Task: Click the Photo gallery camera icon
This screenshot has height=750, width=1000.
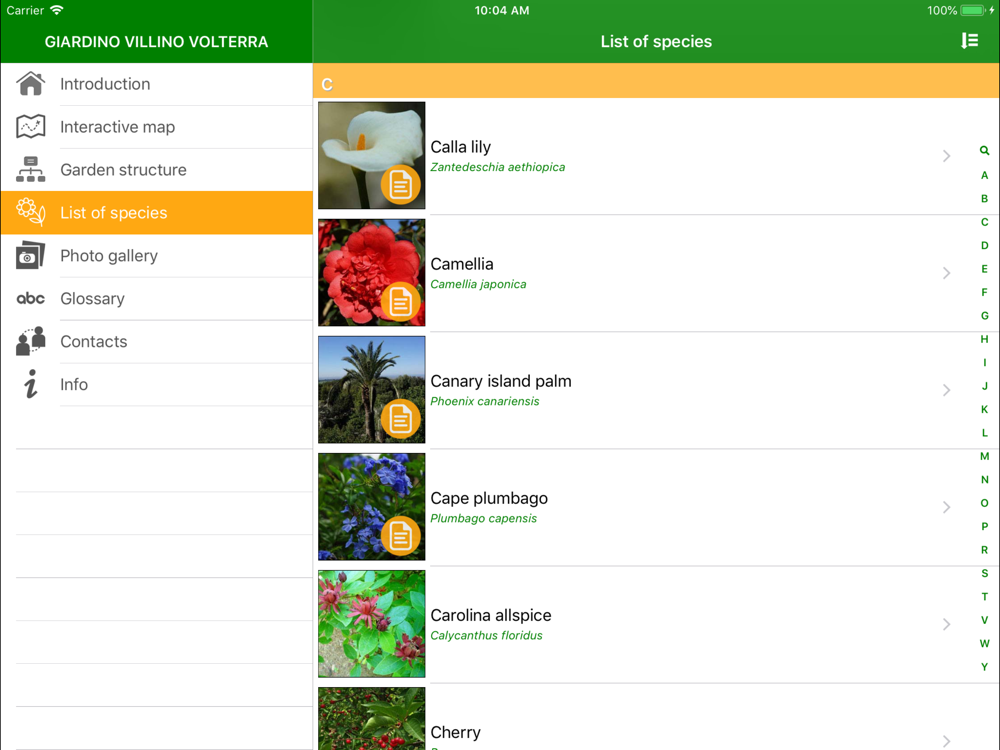Action: pyautogui.click(x=31, y=256)
